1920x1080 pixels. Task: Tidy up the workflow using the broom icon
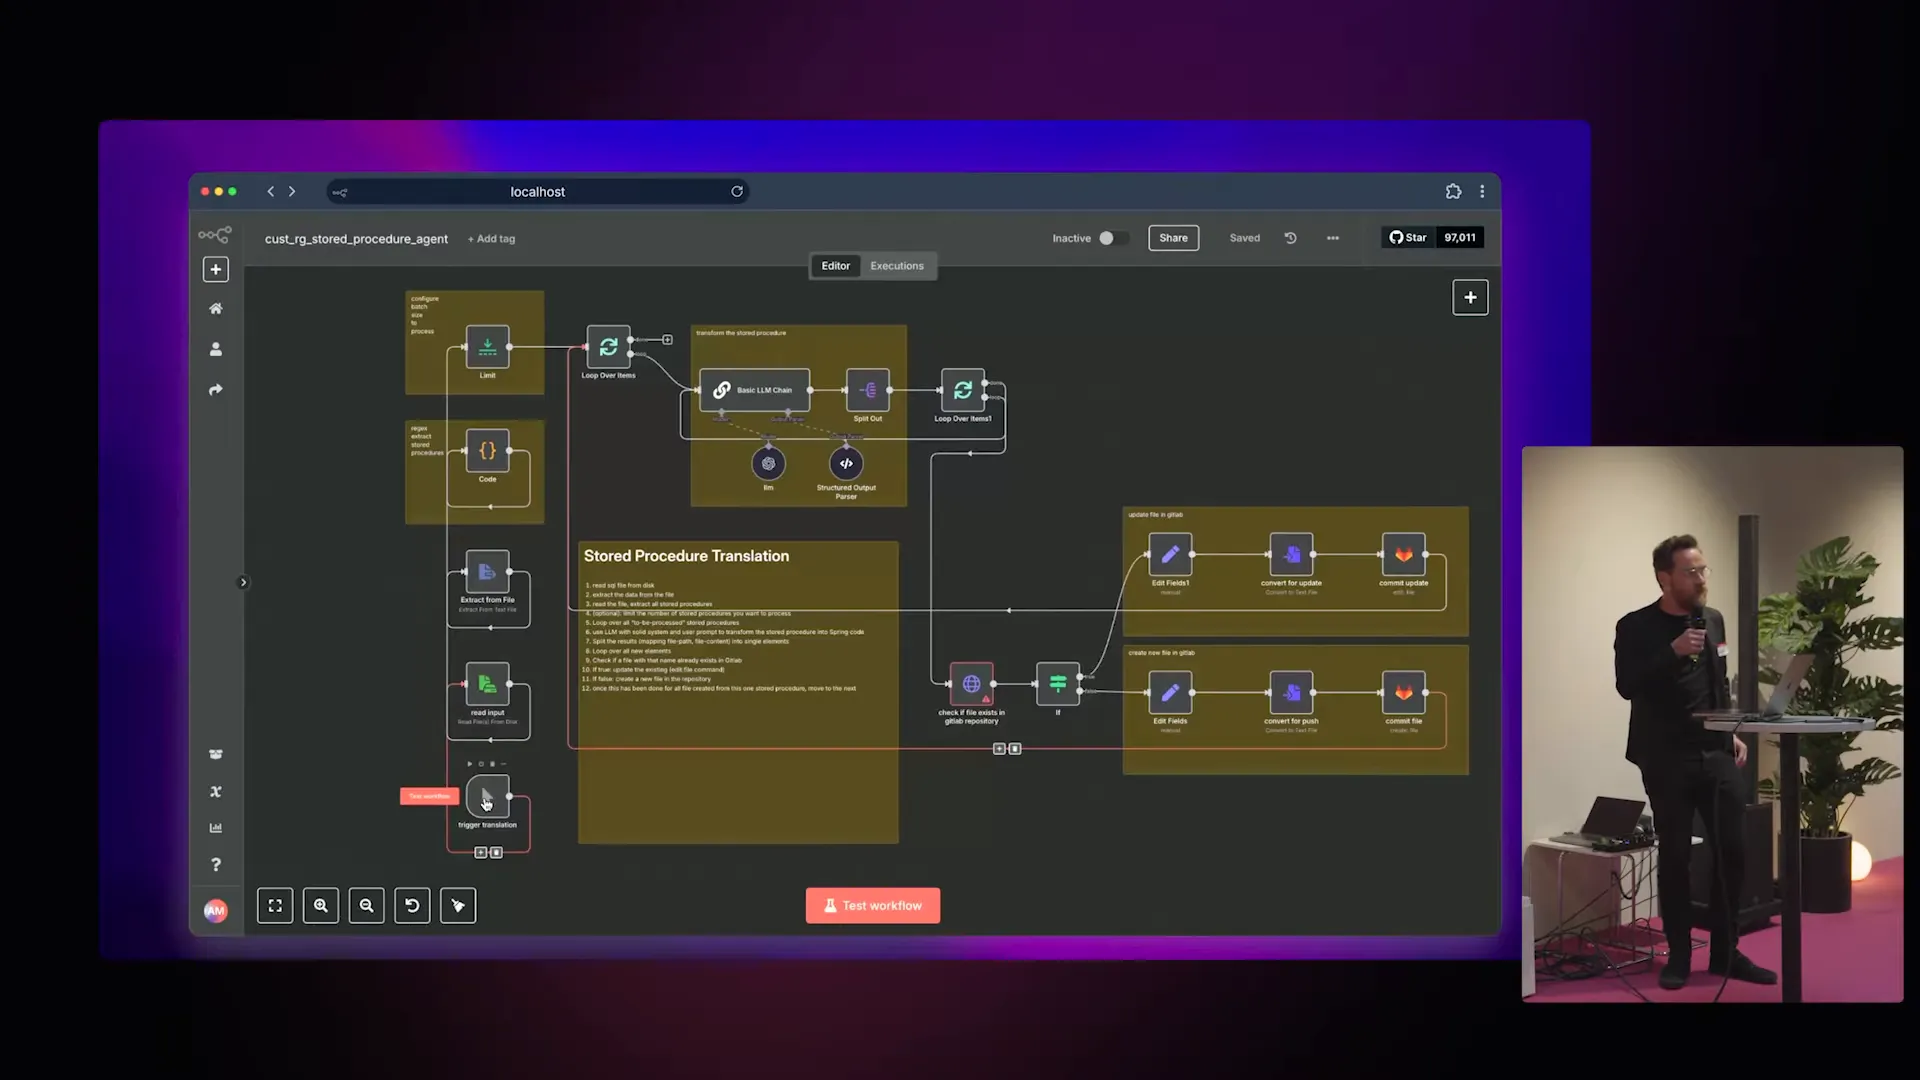coord(457,905)
